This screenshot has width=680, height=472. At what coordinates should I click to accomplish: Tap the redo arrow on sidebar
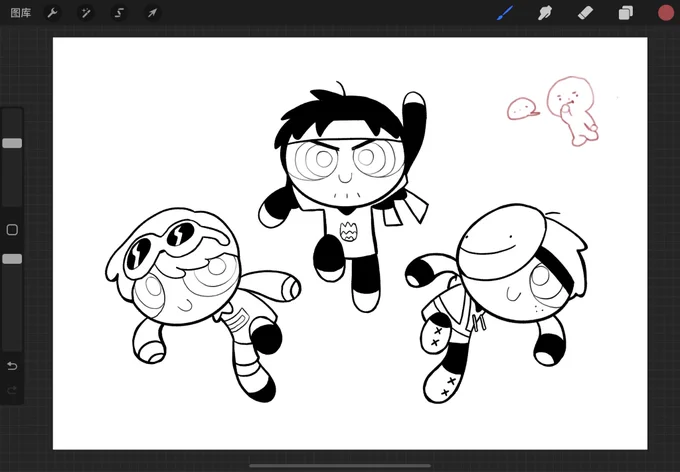(x=12, y=390)
